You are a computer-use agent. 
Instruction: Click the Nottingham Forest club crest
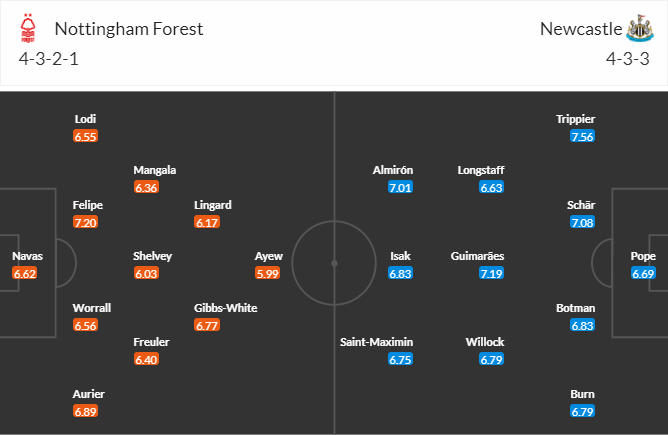tap(30, 29)
